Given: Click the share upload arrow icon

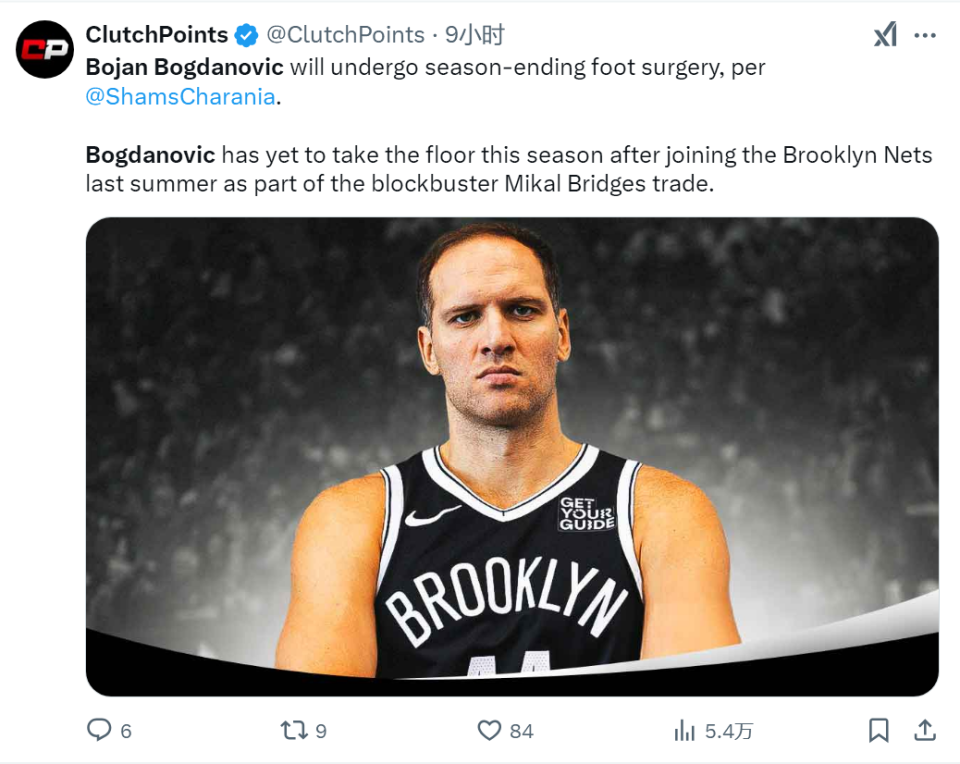Looking at the screenshot, I should tap(926, 731).
